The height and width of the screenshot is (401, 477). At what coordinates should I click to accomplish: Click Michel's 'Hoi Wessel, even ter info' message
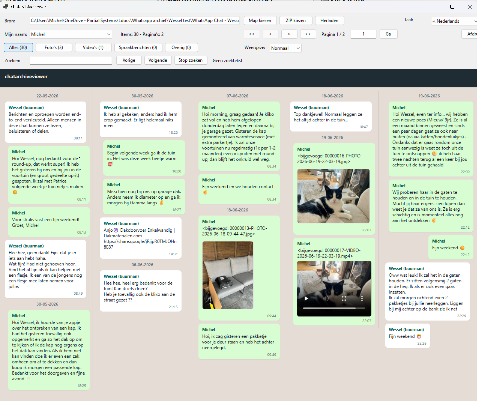431,139
